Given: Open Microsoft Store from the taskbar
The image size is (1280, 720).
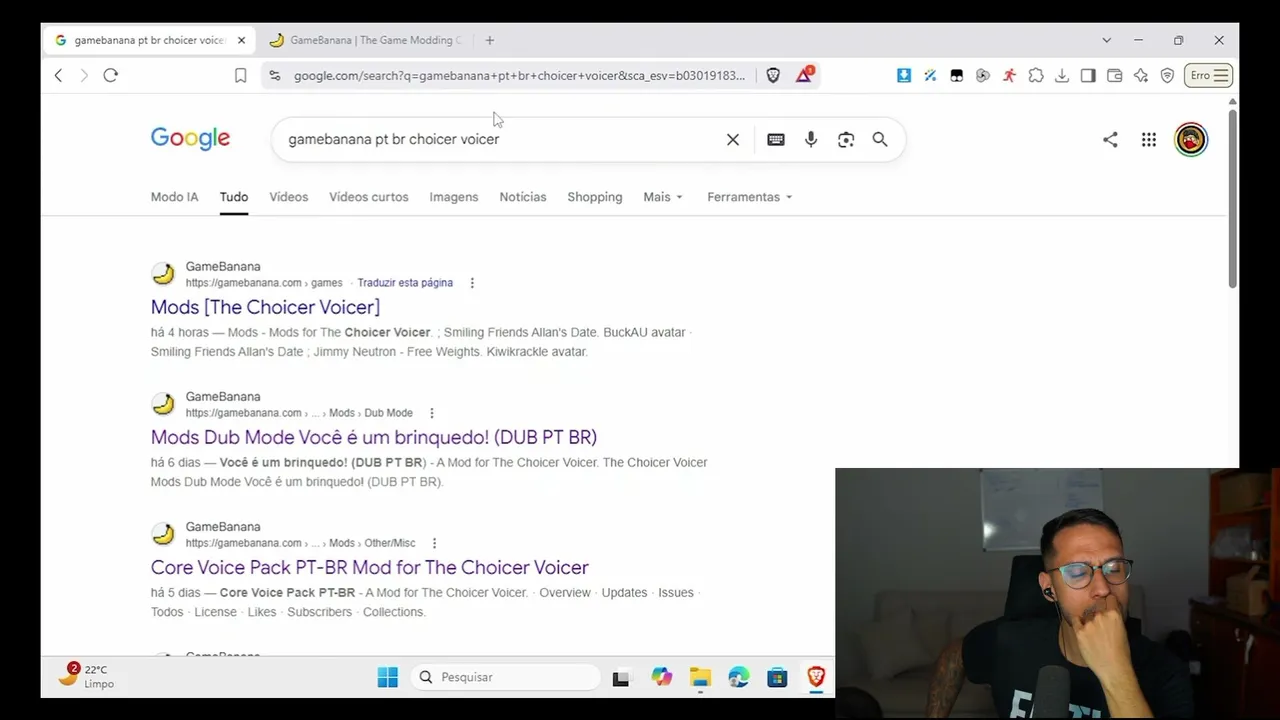Looking at the screenshot, I should pos(777,677).
